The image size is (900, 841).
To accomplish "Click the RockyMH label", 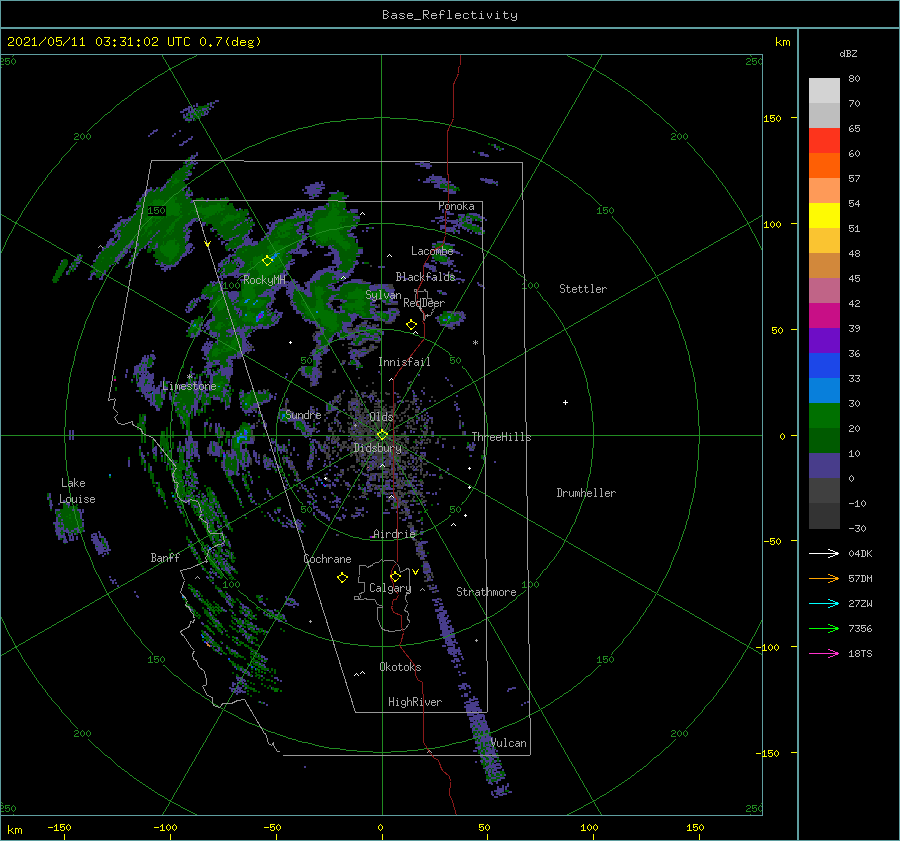I will pyautogui.click(x=264, y=280).
